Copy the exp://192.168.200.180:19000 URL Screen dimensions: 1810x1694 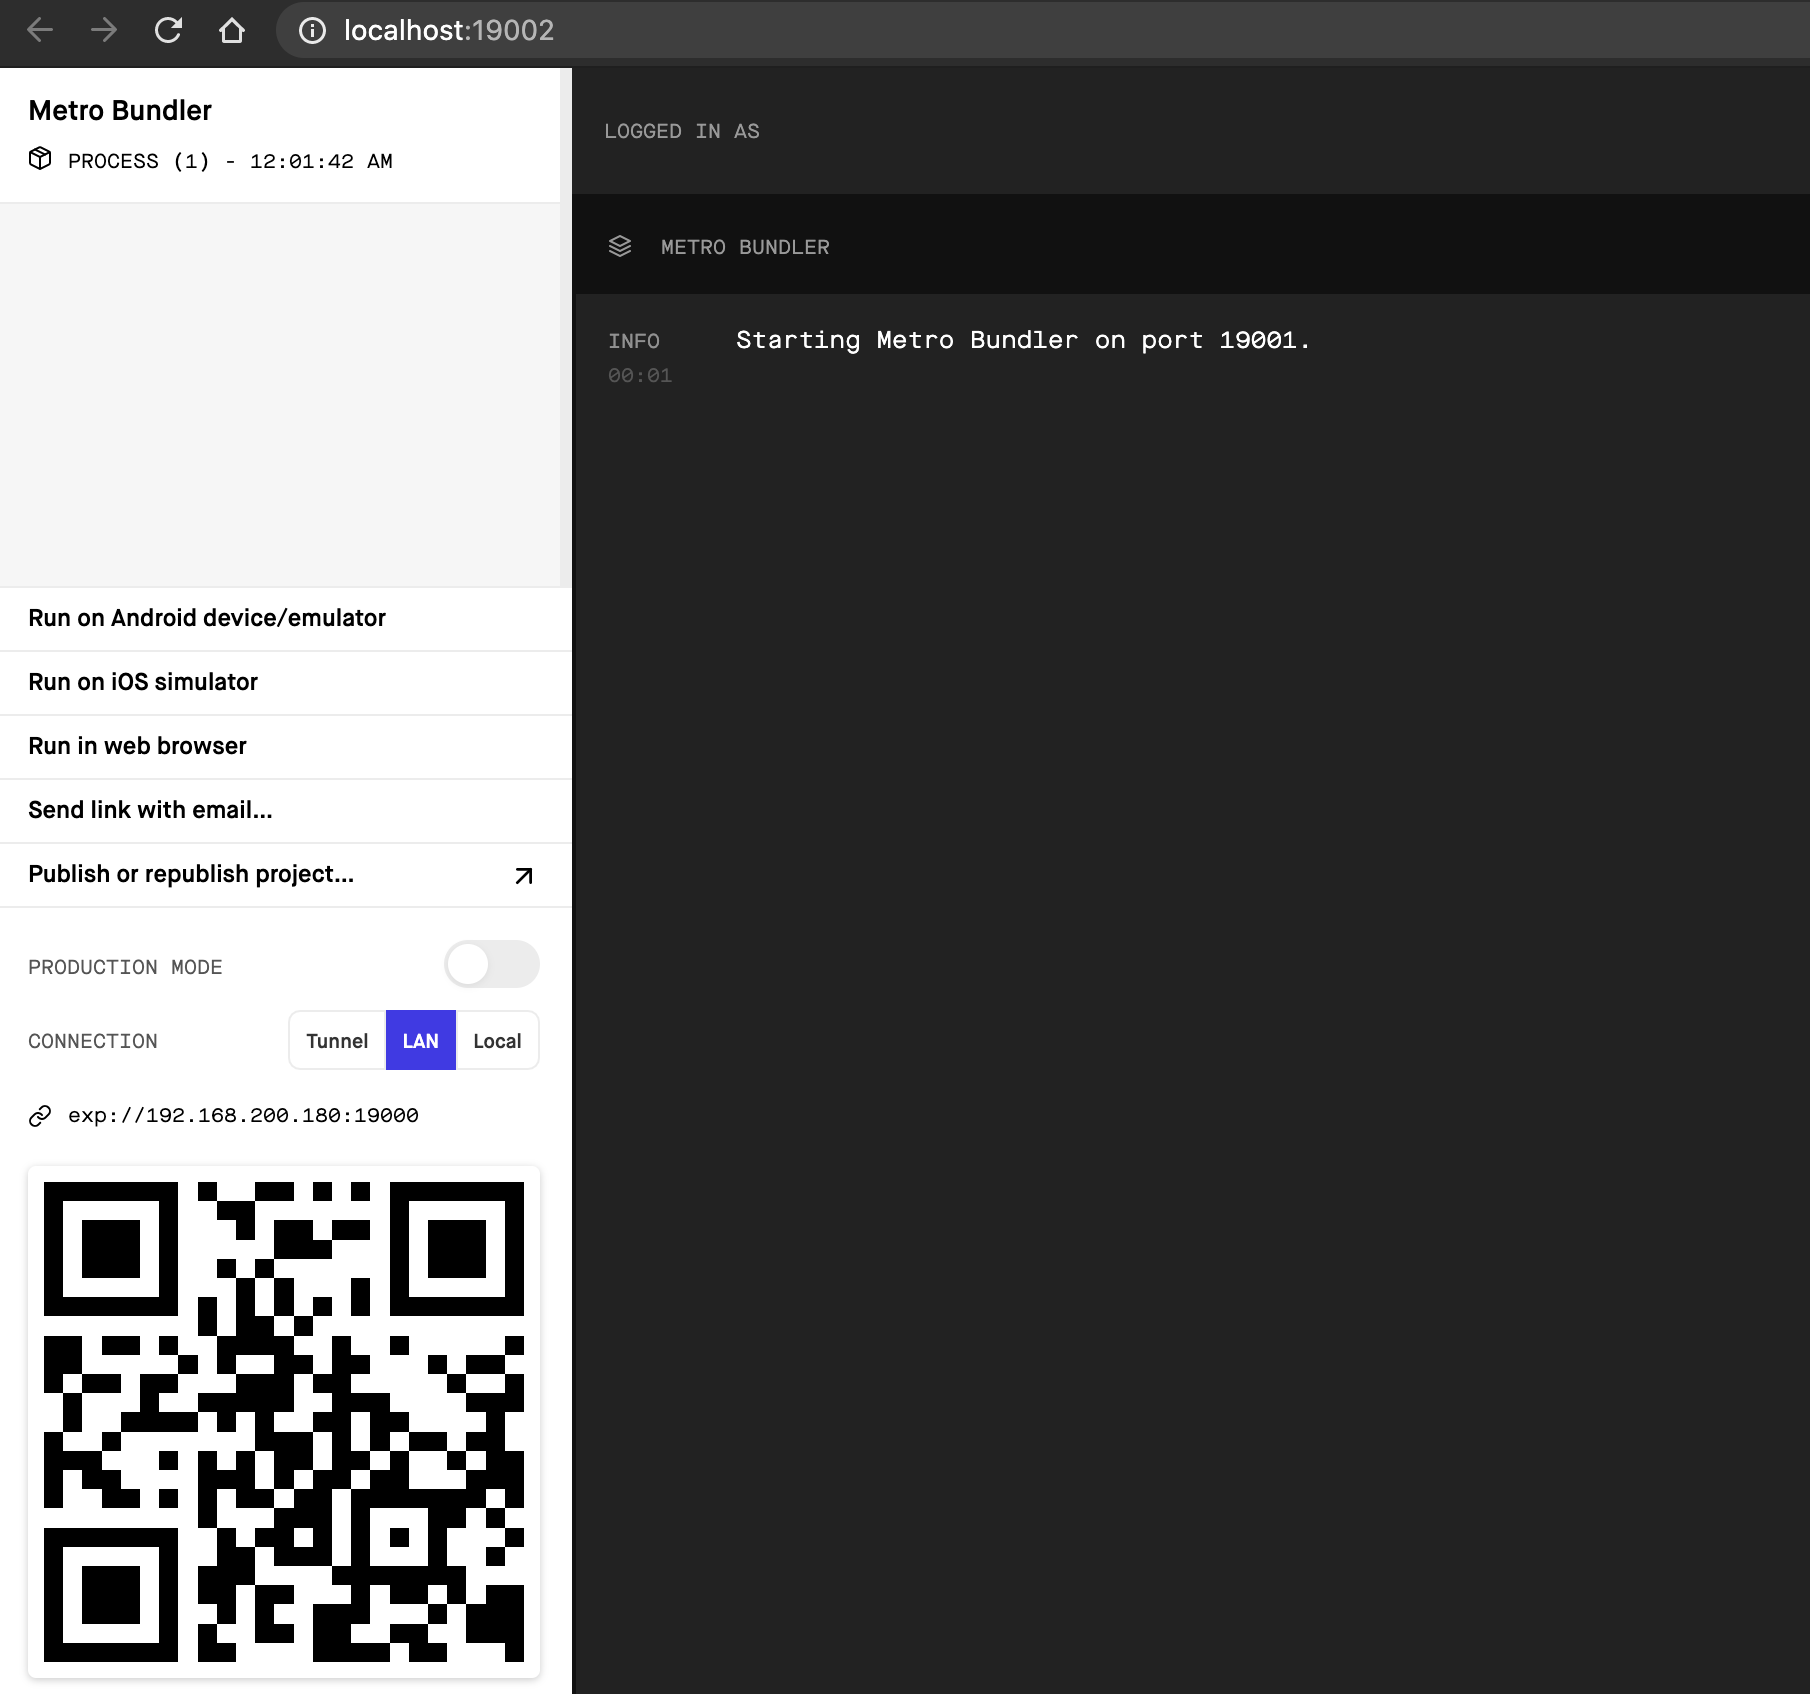243,1116
